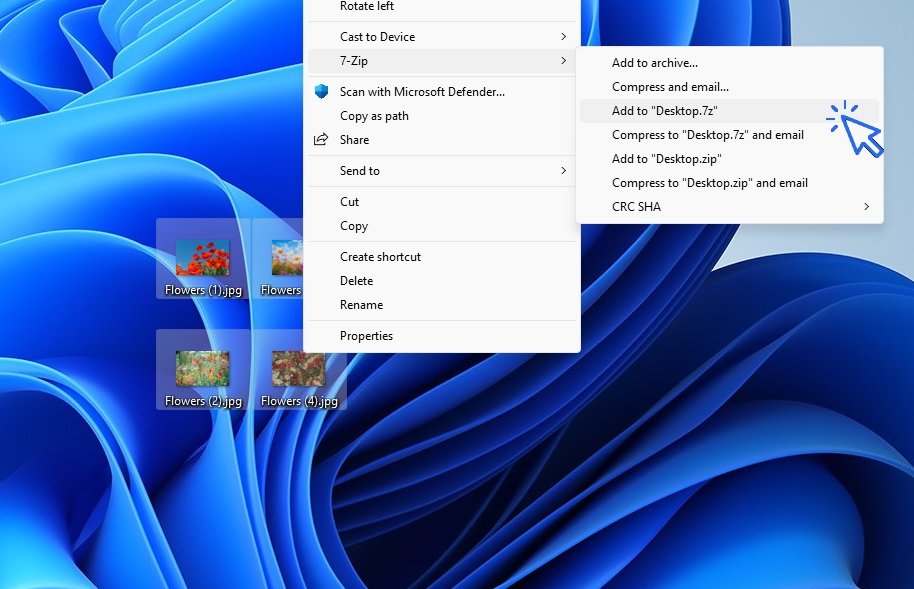Select Compress and email... option

[670, 87]
